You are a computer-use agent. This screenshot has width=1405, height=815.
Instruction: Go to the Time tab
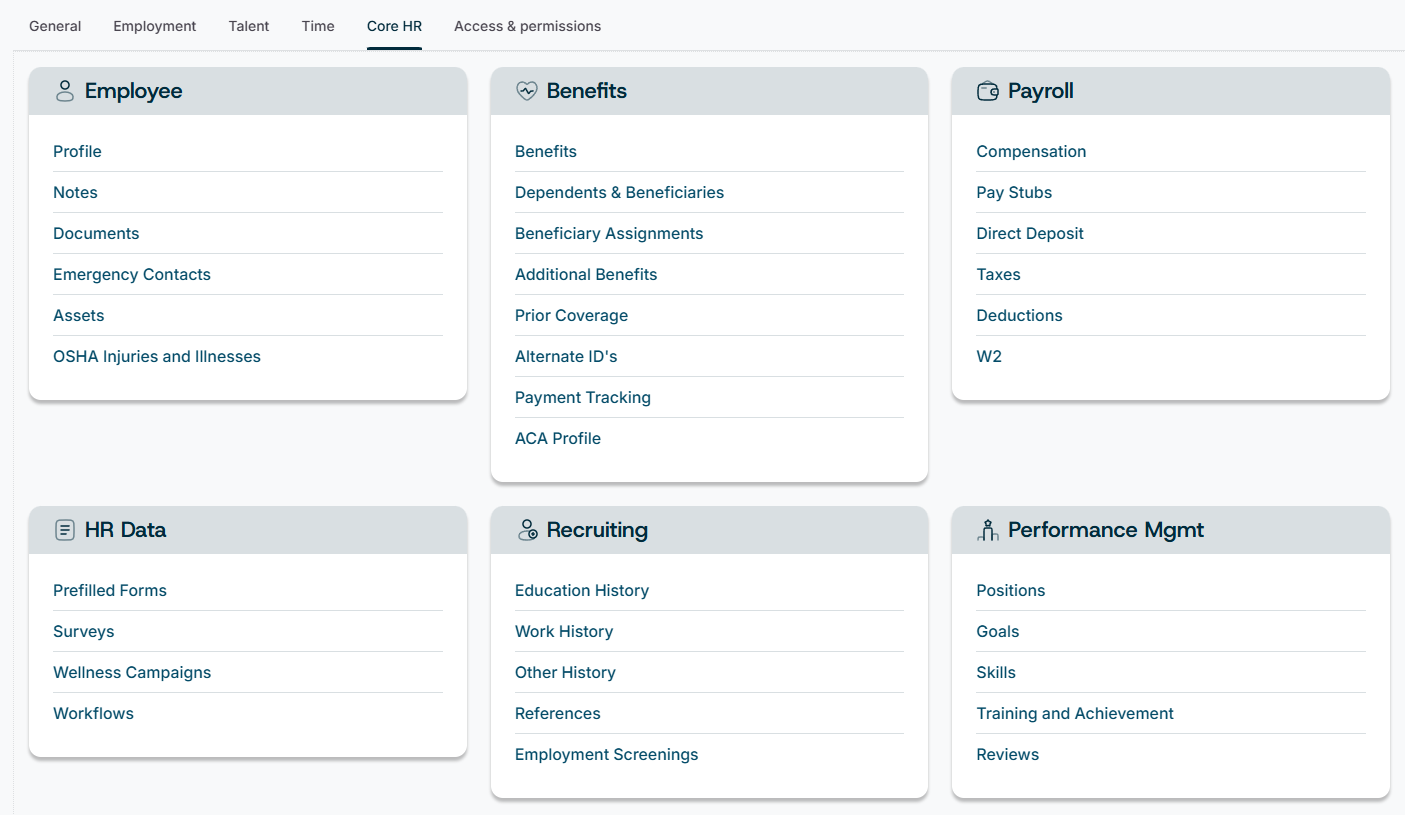(x=318, y=26)
